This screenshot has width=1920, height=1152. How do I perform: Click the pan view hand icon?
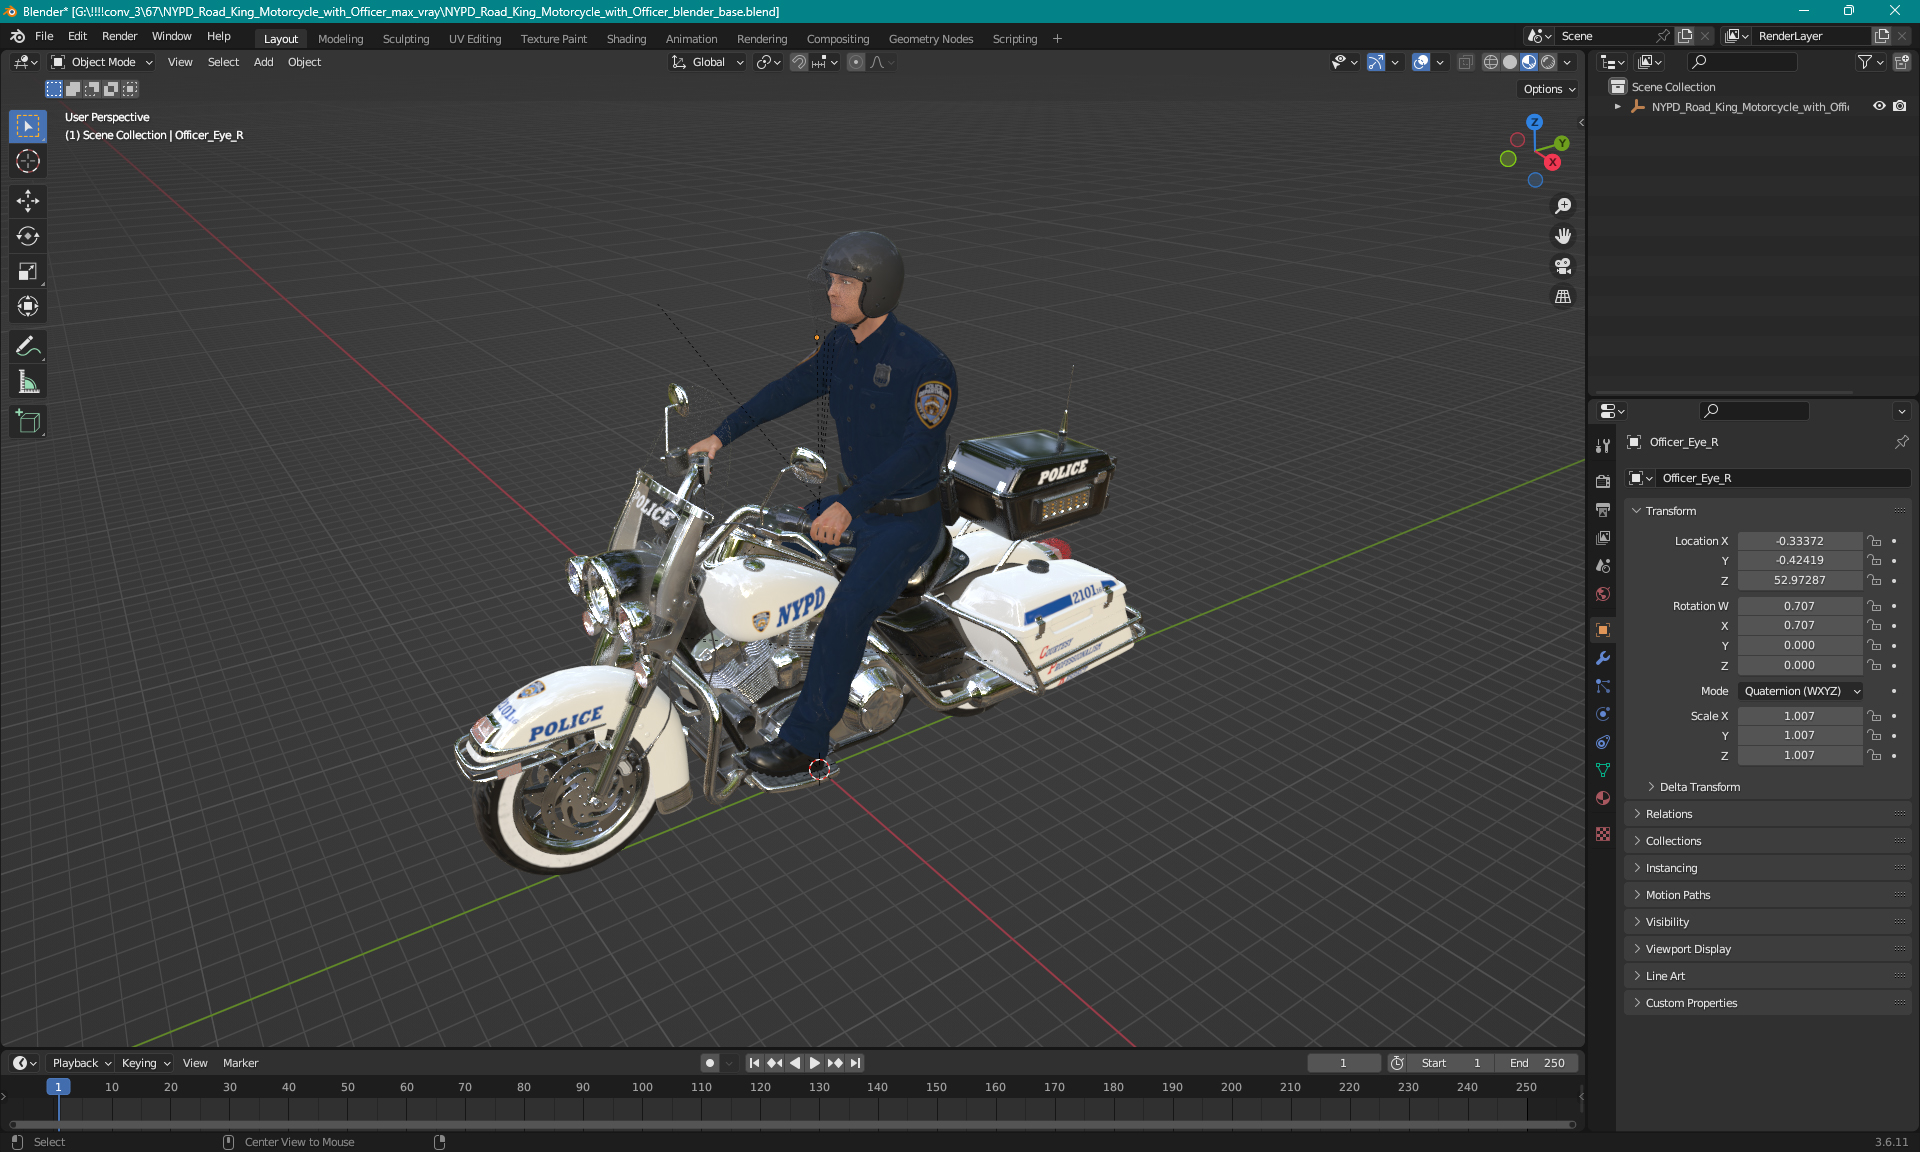coord(1563,236)
